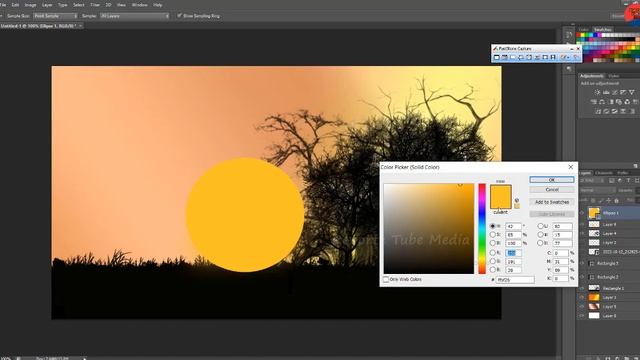Image resolution: width=640 pixels, height=360 pixels.
Task: Add a Color Balance adjustment
Action: tap(602, 102)
